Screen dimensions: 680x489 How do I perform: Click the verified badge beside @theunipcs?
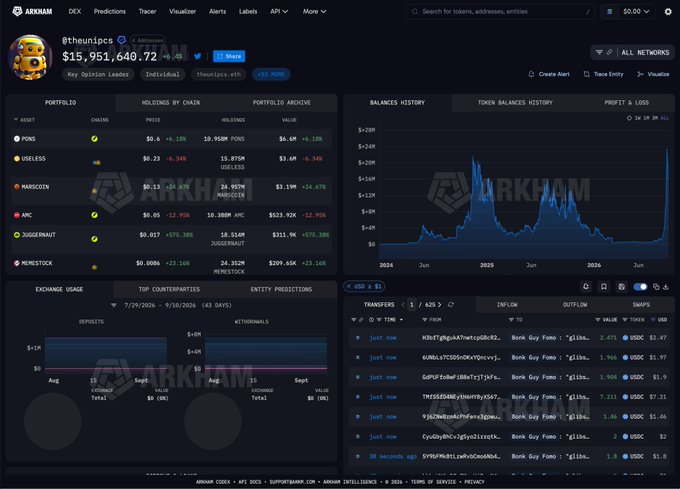click(x=122, y=40)
